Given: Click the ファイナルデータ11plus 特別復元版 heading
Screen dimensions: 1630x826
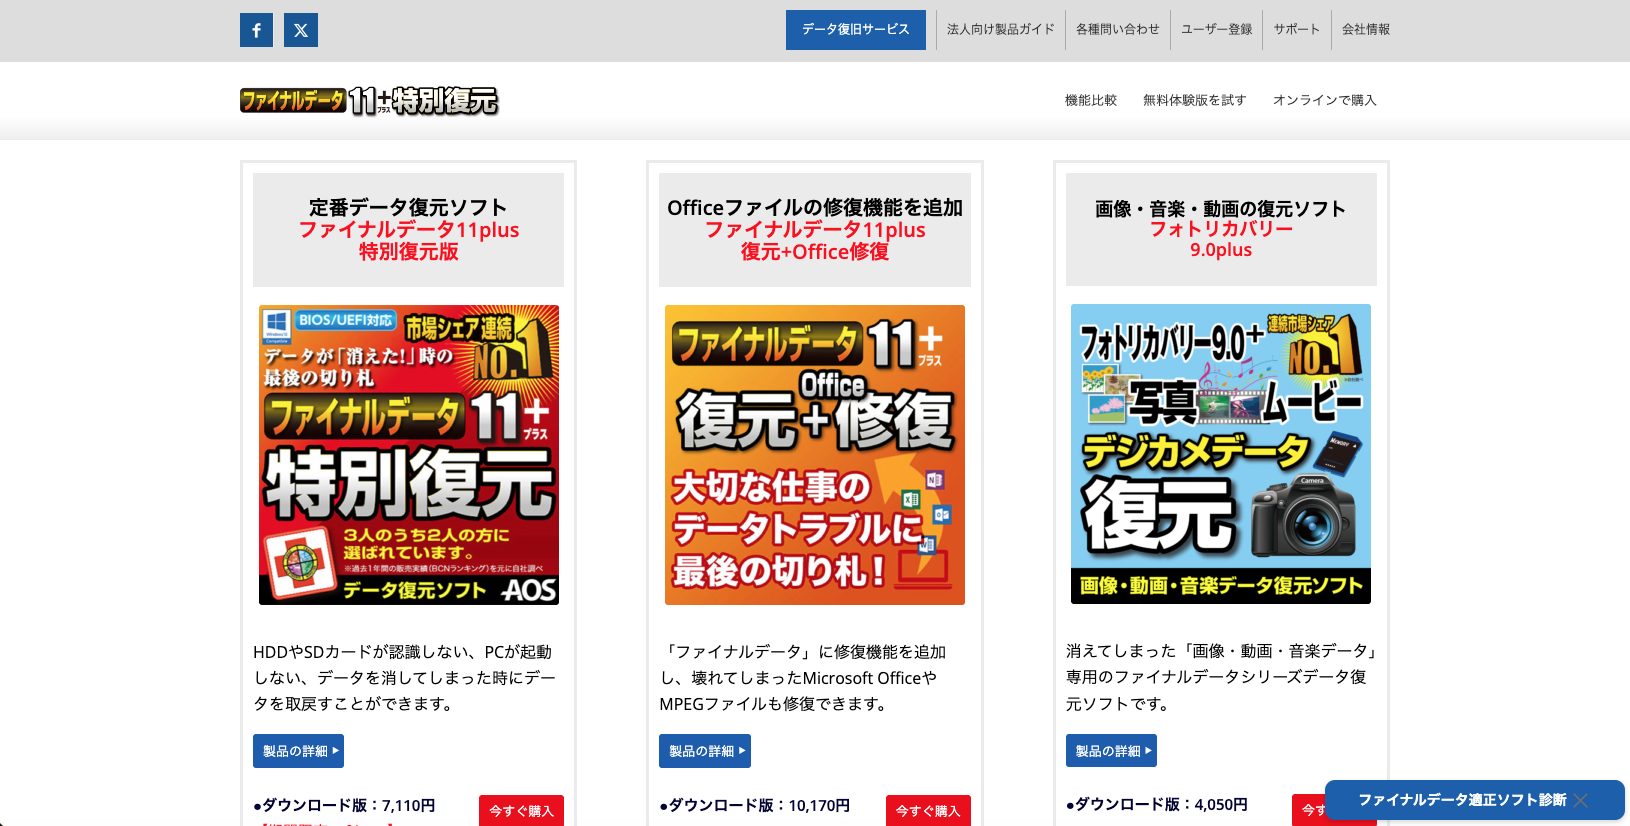Looking at the screenshot, I should (x=409, y=240).
